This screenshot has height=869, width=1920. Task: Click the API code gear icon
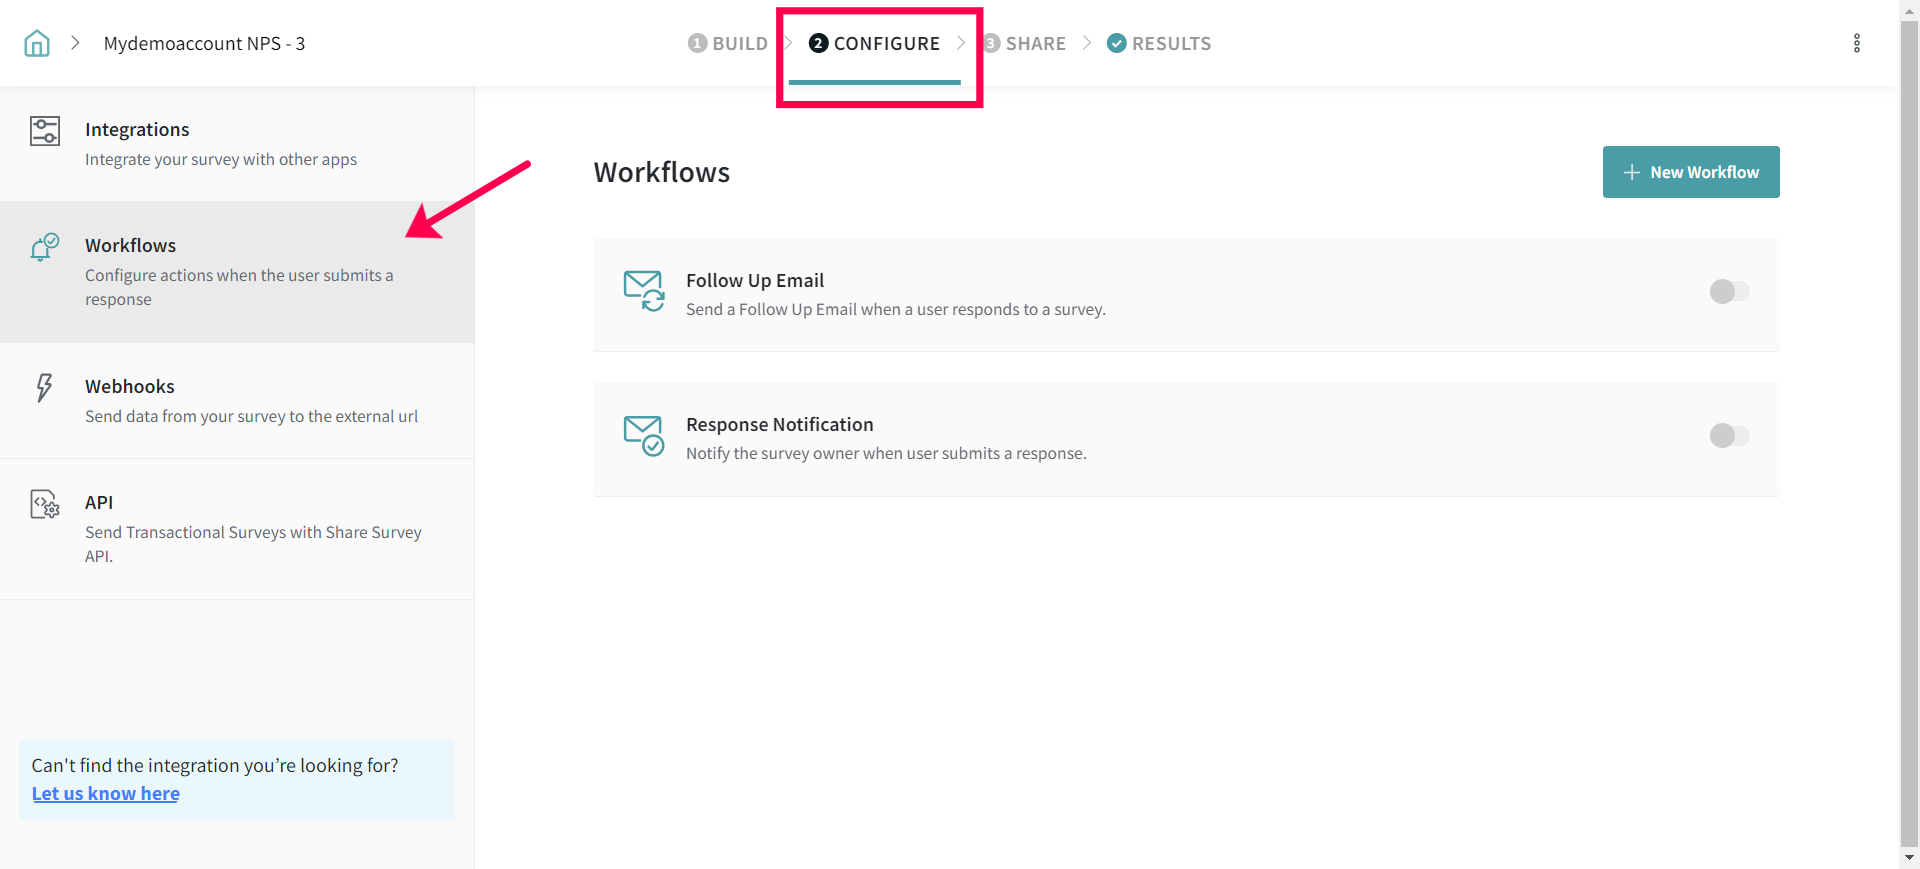(45, 504)
